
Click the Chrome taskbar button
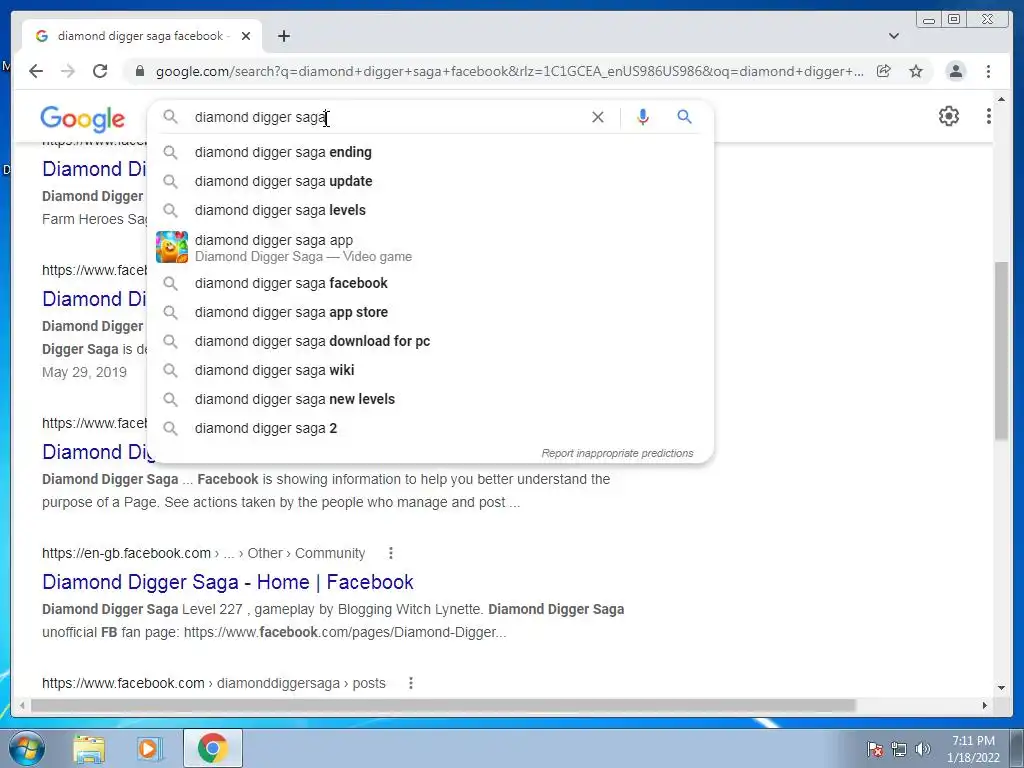tap(213, 748)
